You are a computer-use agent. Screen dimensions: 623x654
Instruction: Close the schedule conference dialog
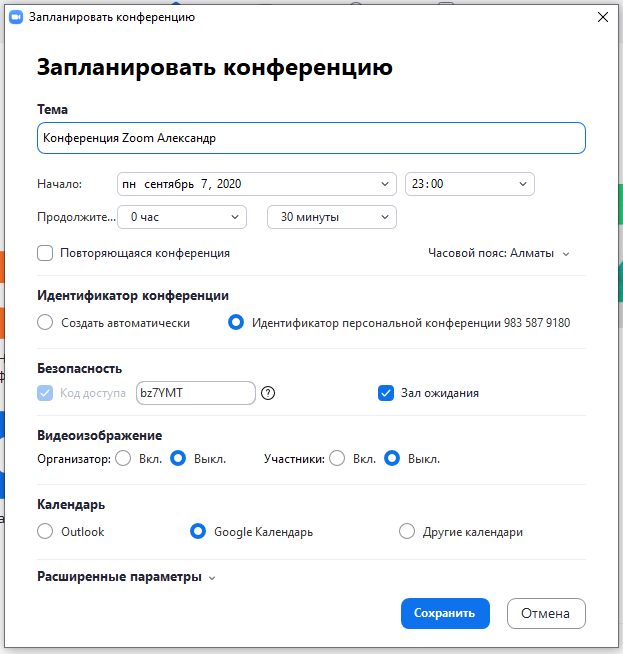[603, 17]
